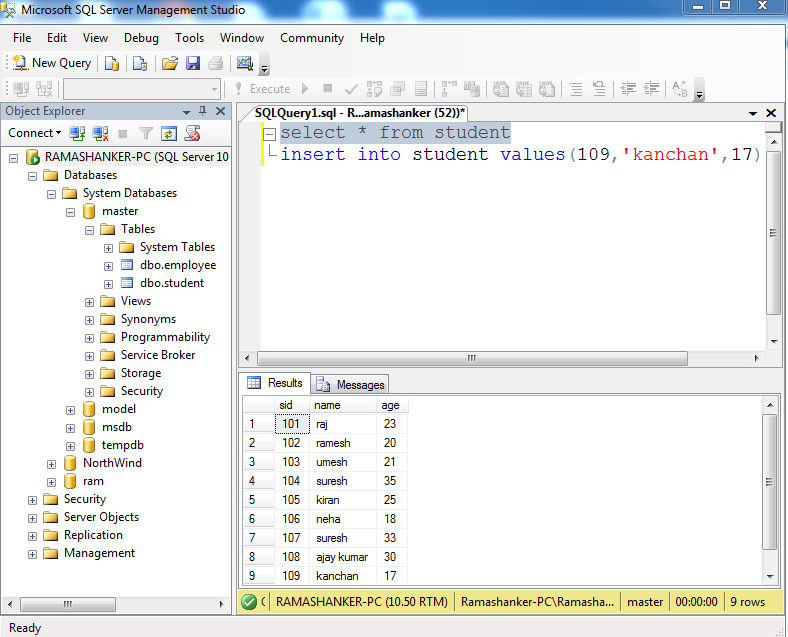Click the 'sid' column header in results

291,405
